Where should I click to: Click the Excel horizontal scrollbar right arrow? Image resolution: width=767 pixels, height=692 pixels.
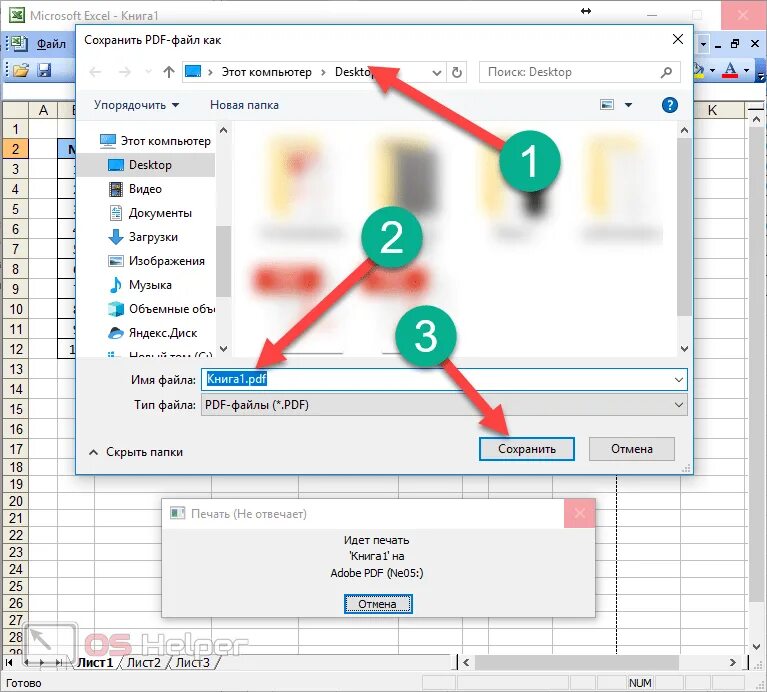tap(732, 663)
